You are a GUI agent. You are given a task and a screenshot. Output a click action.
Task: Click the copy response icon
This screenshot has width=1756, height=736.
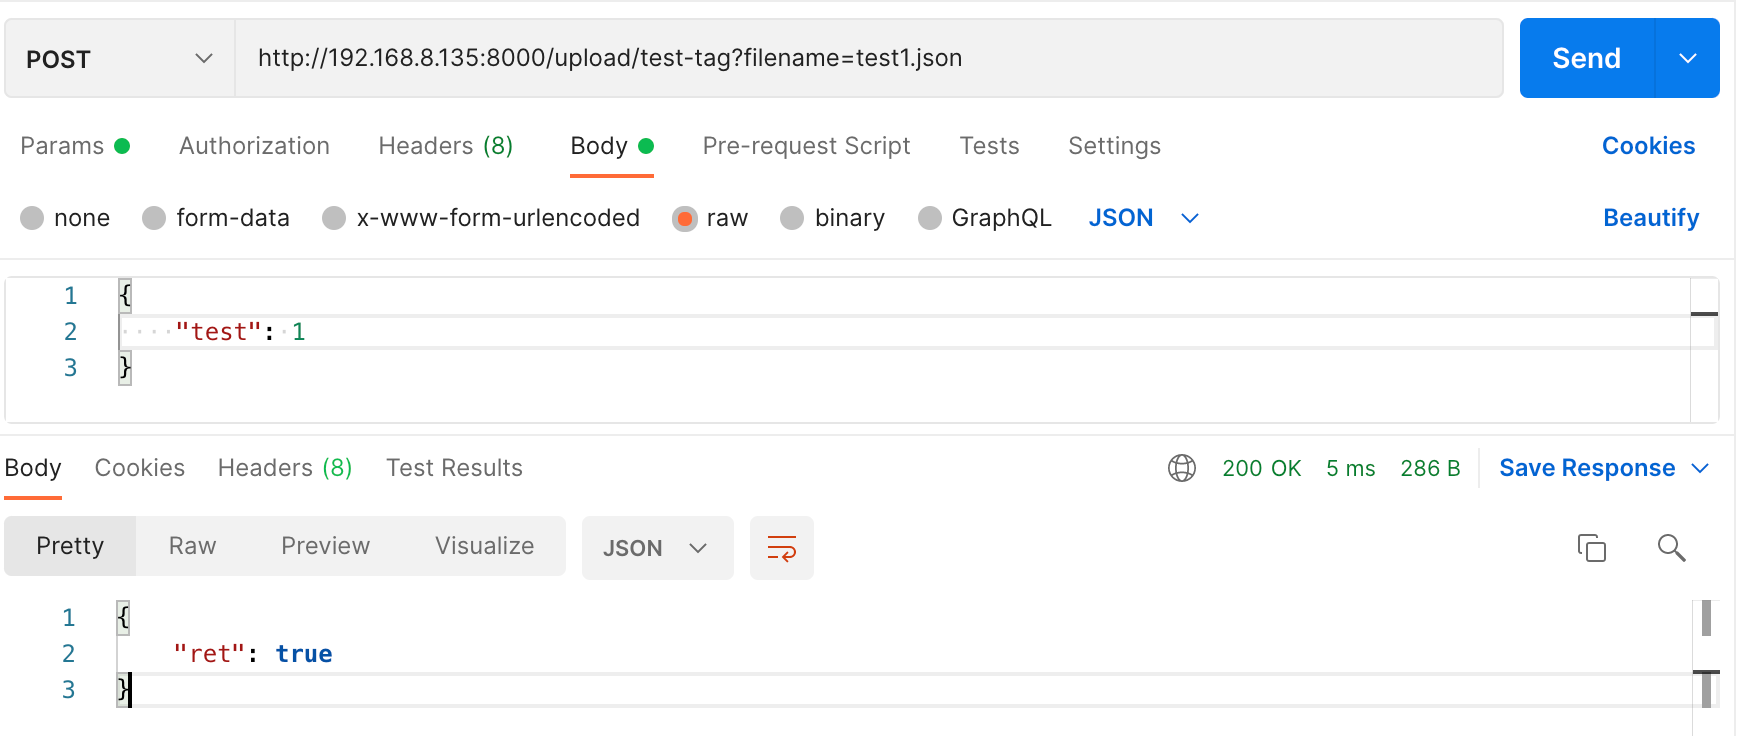point(1591,548)
